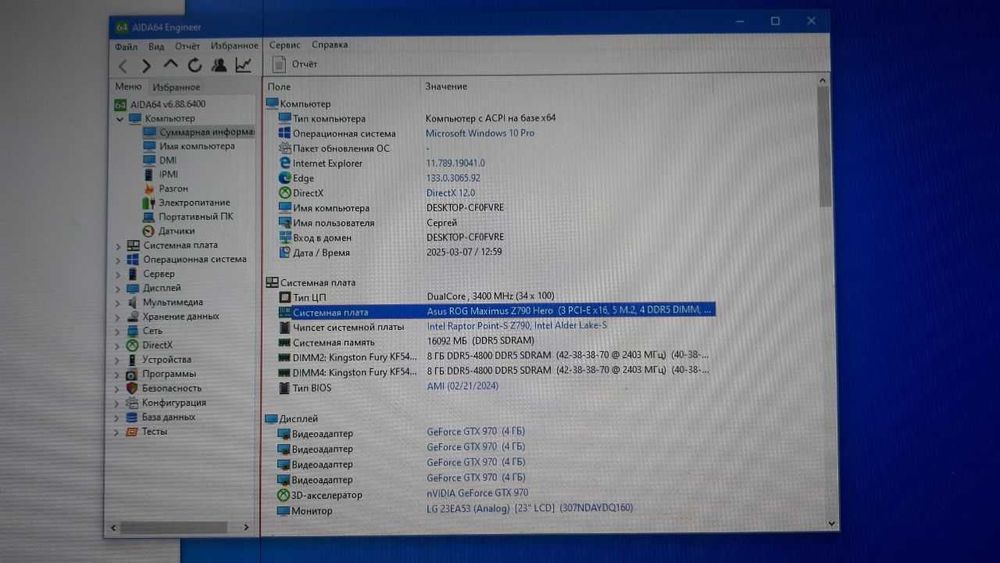Select the Программы tree item

click(169, 374)
